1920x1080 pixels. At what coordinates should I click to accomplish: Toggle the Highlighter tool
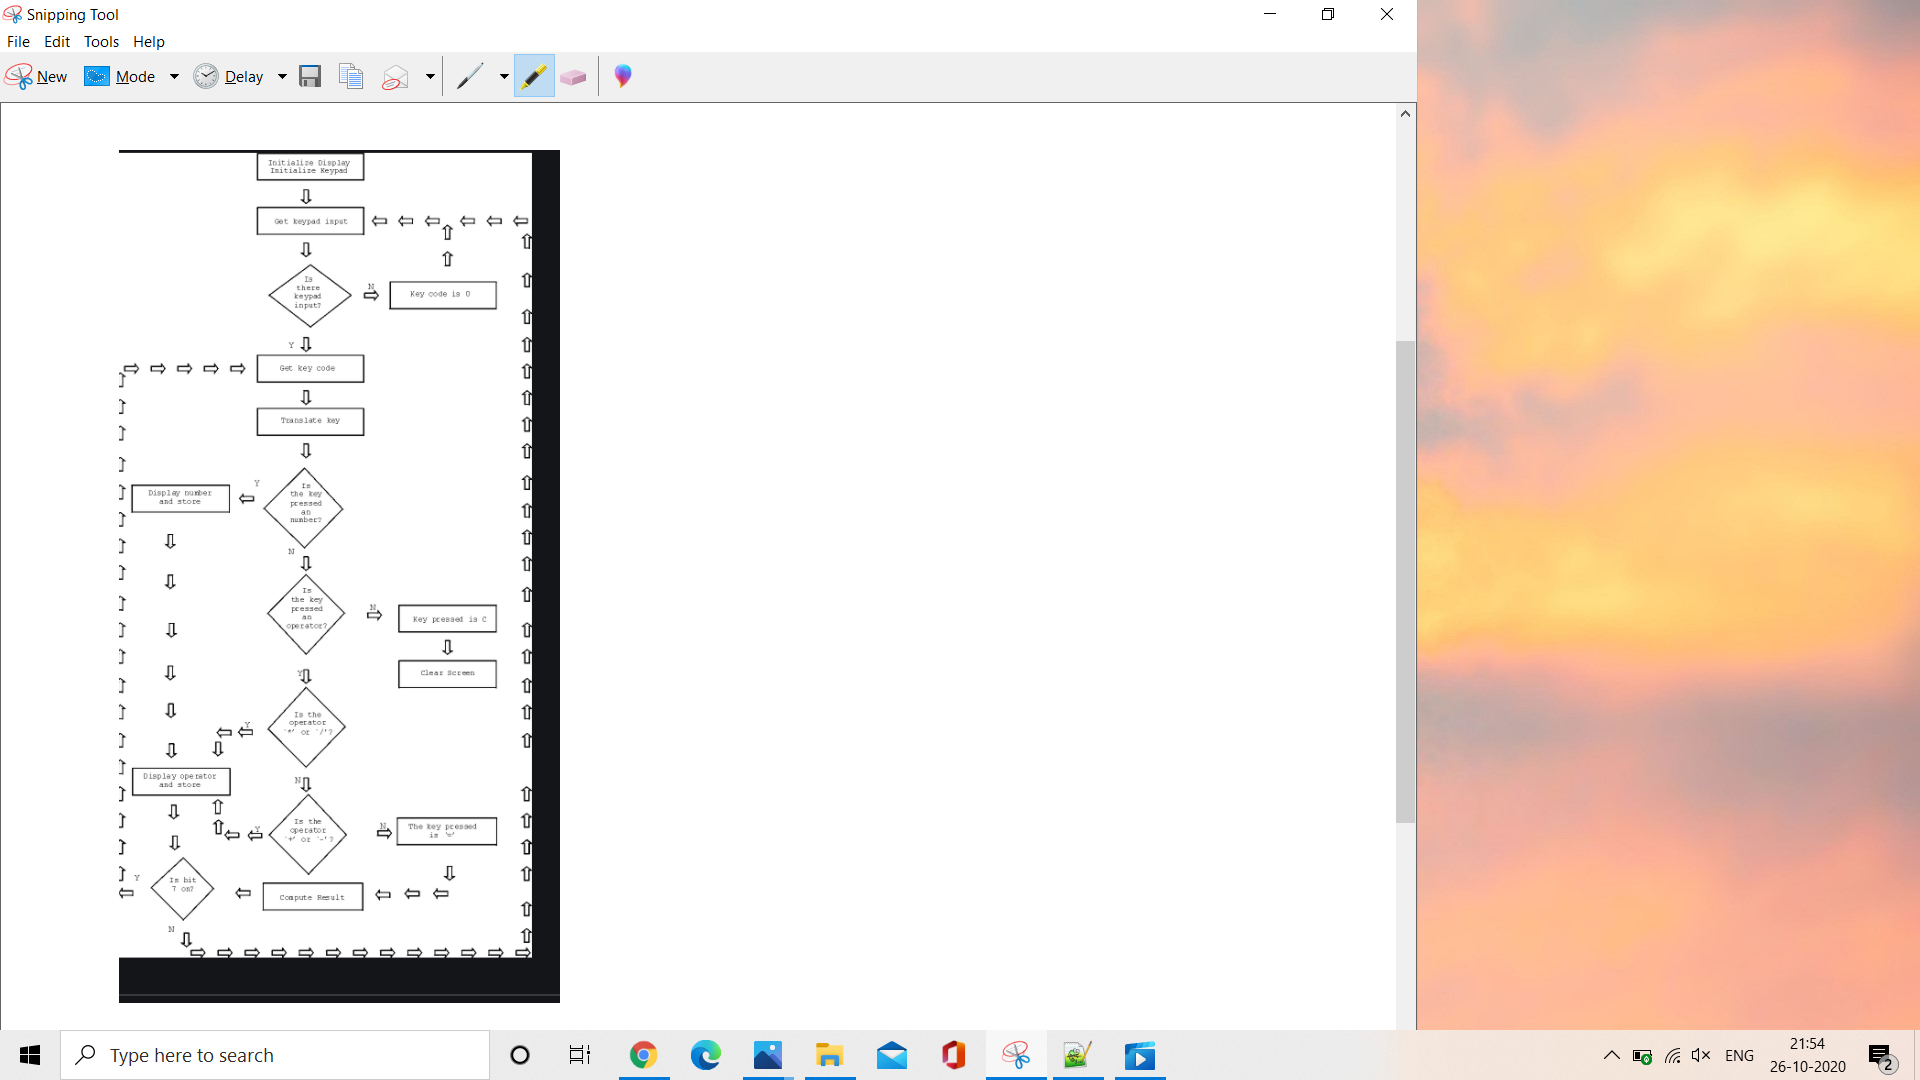coord(534,77)
